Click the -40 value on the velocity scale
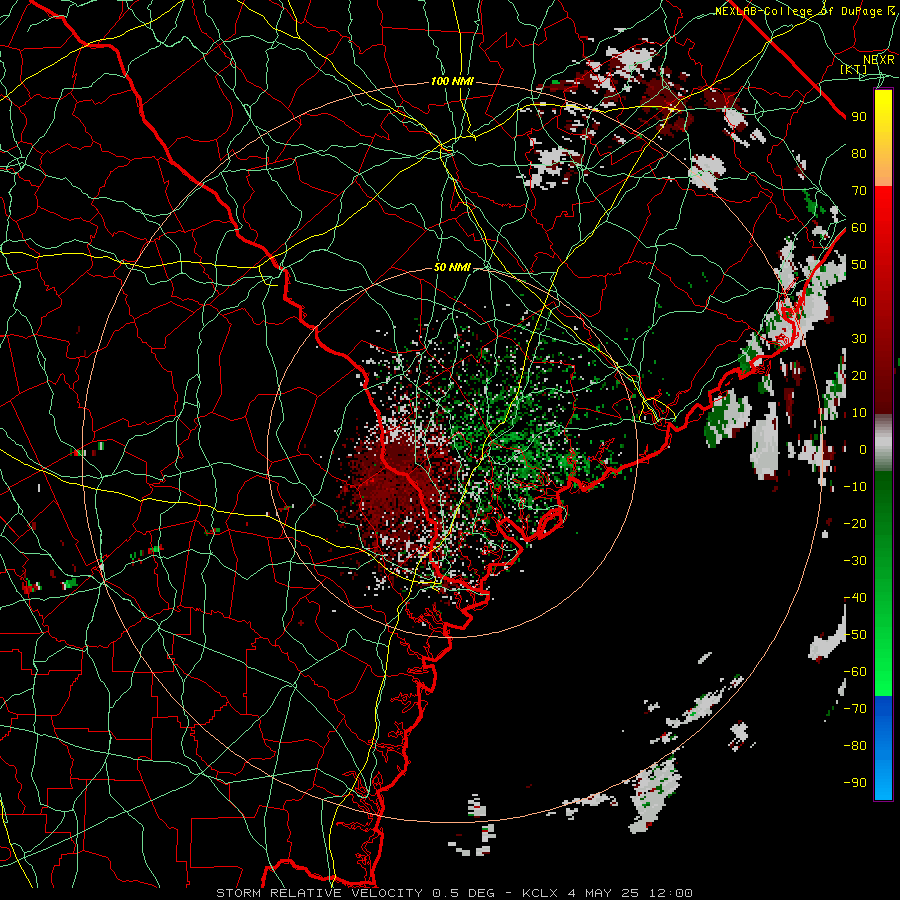Screen dimensions: 900x900 coord(855,598)
